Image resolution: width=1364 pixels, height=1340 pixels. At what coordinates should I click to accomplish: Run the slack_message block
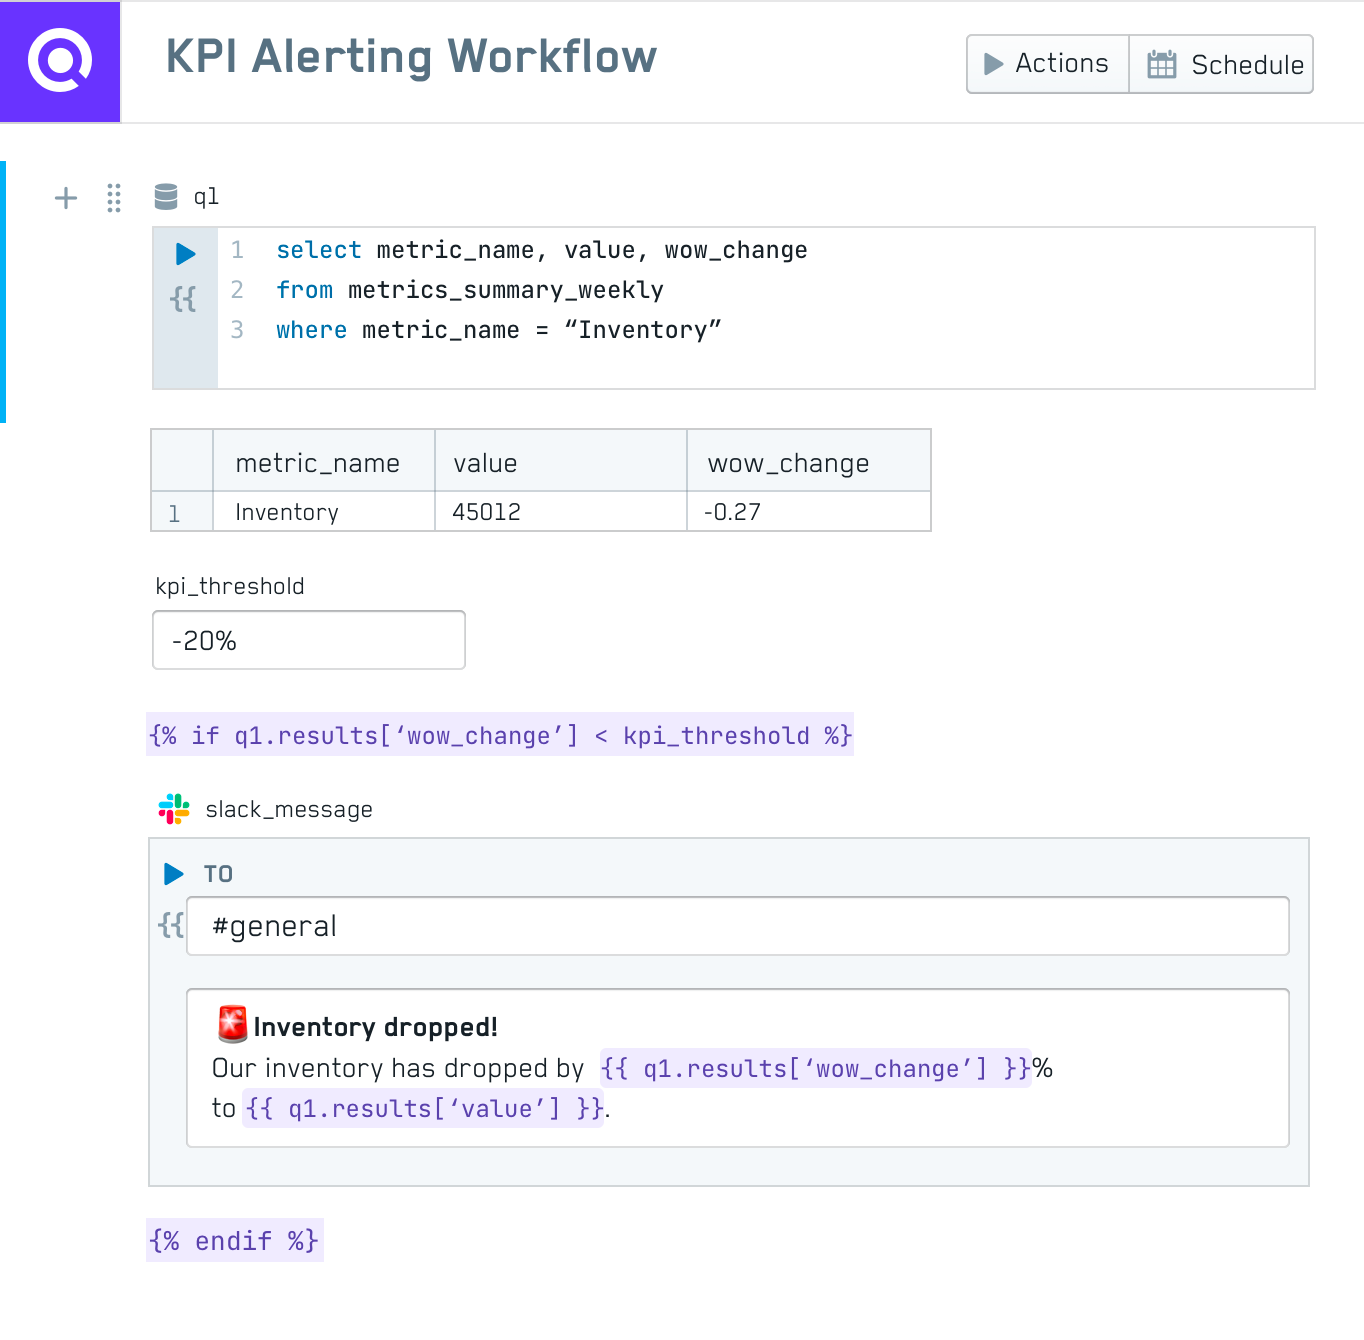(174, 874)
